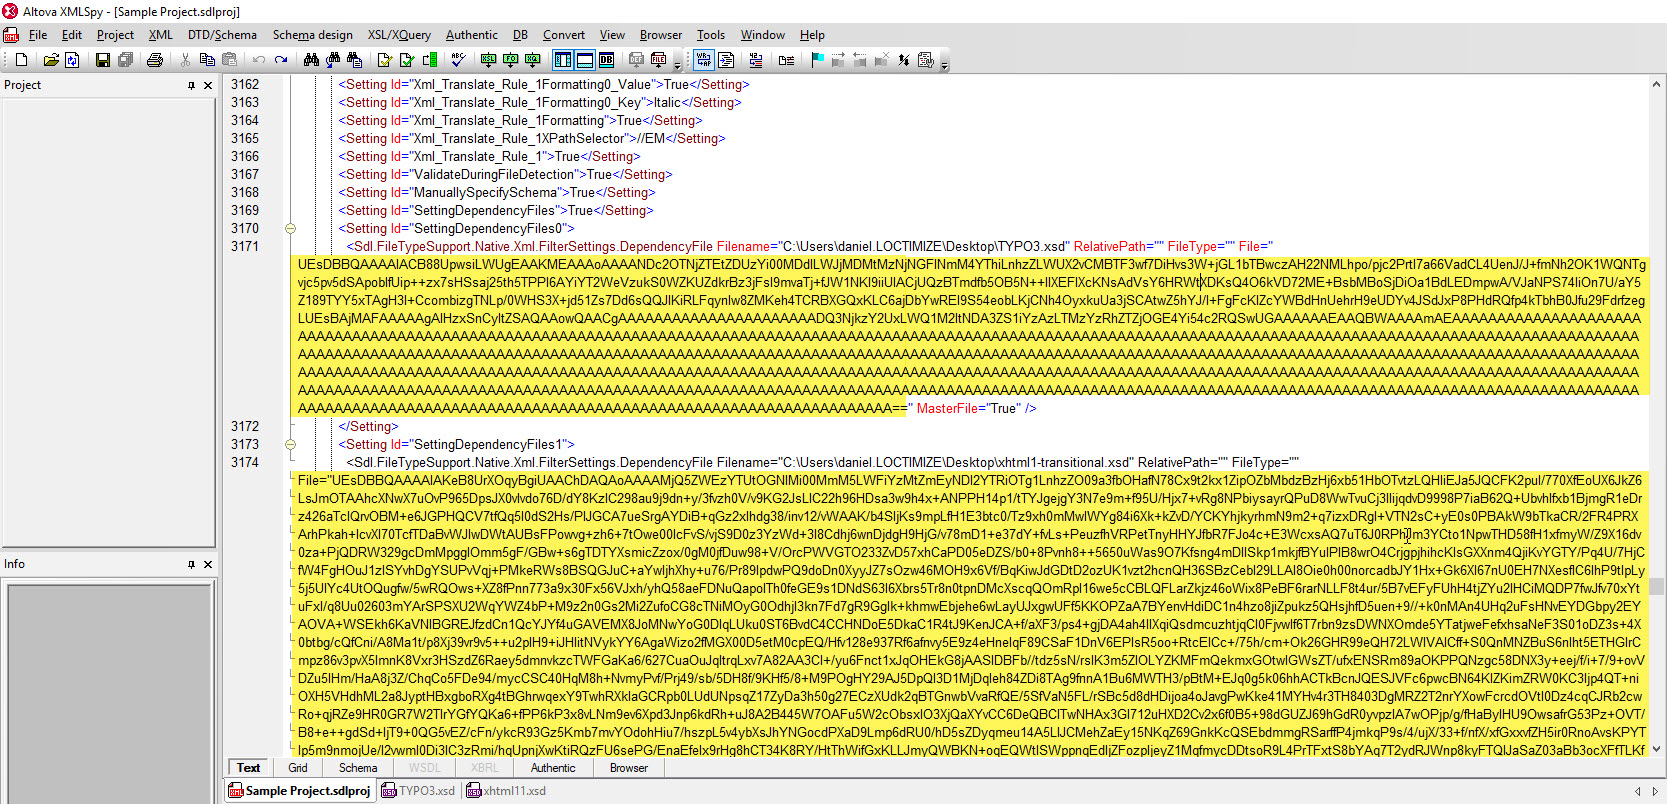Open the Convert menu
This screenshot has height=804, width=1667.
pyautogui.click(x=564, y=35)
